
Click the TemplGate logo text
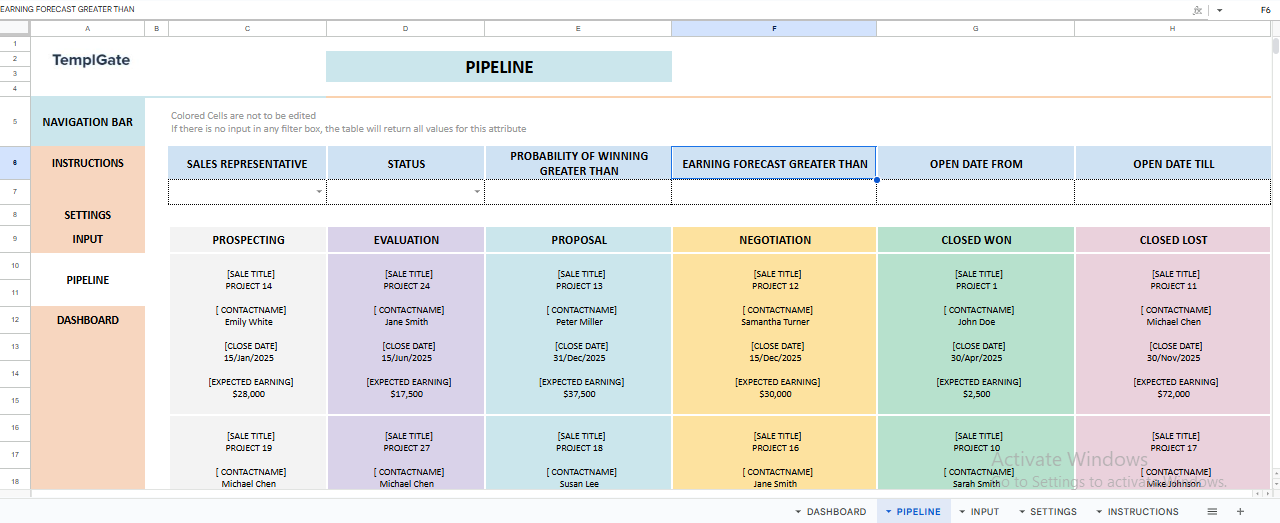91,60
